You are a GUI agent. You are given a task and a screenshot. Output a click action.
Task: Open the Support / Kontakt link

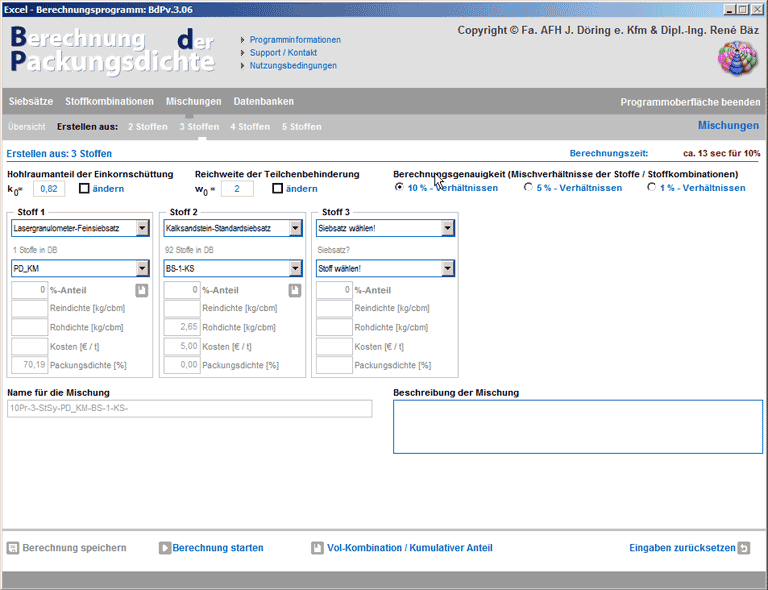tap(283, 53)
